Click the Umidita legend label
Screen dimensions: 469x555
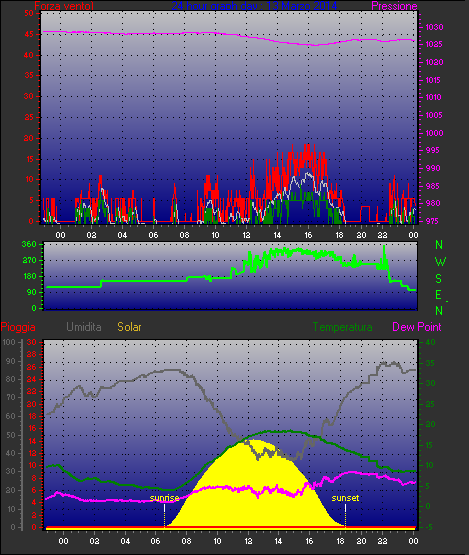(84, 327)
